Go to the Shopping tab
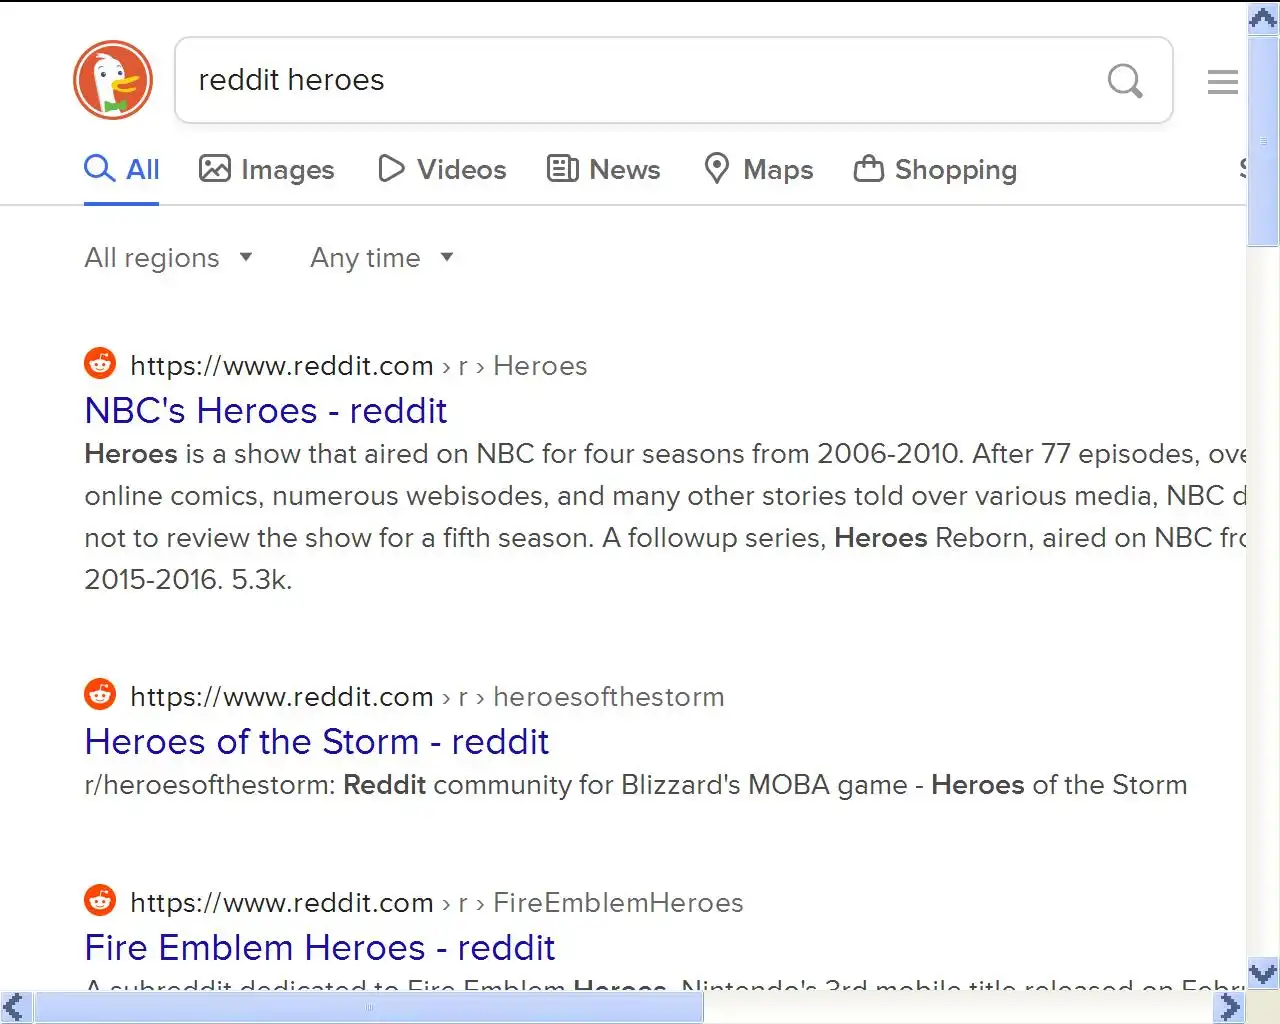 (935, 169)
